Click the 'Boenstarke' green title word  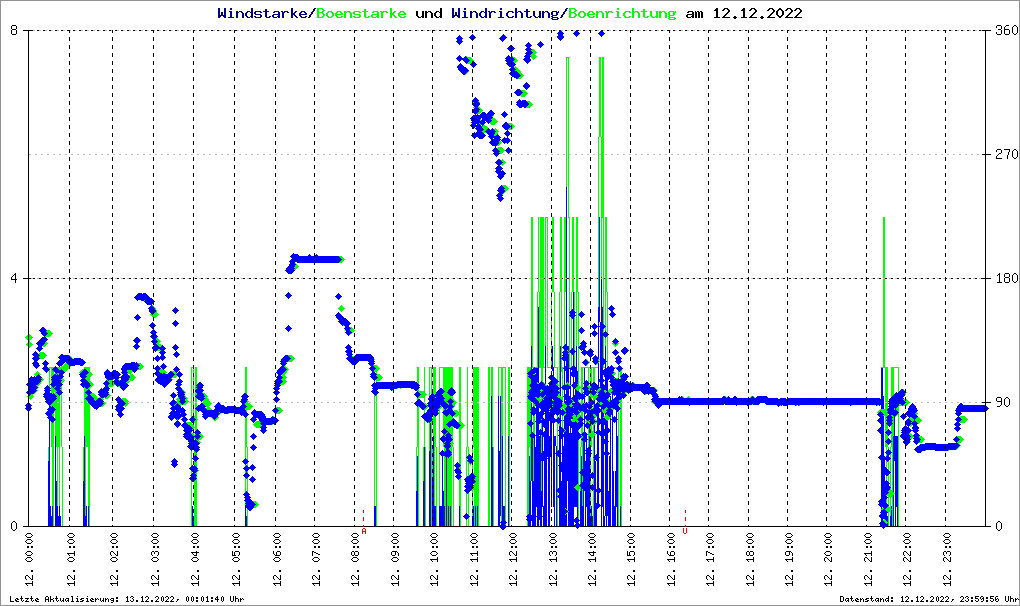(361, 13)
